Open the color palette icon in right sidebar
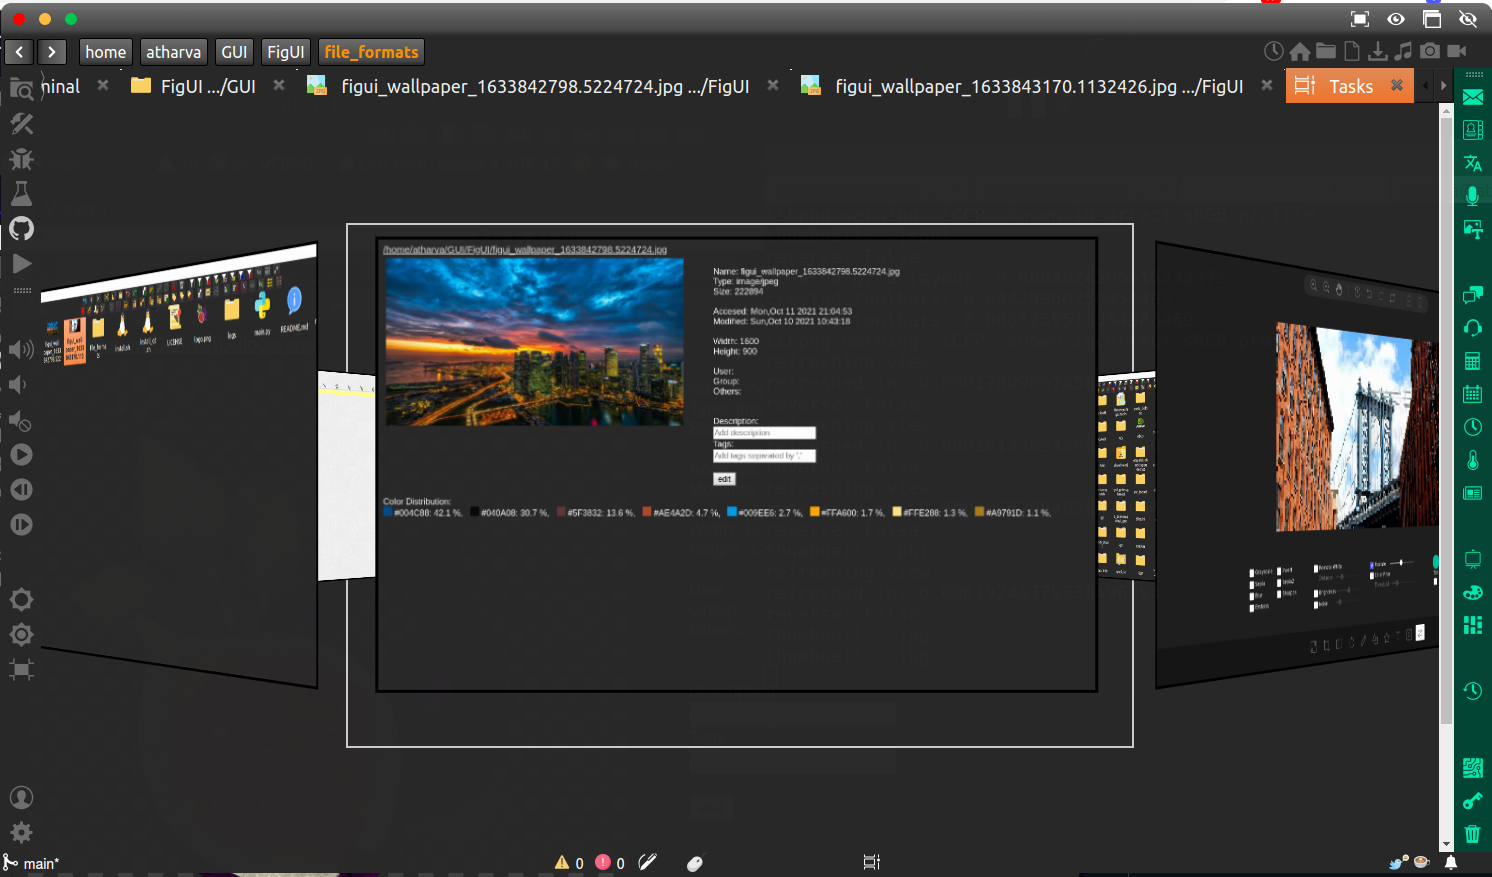 click(x=1472, y=592)
